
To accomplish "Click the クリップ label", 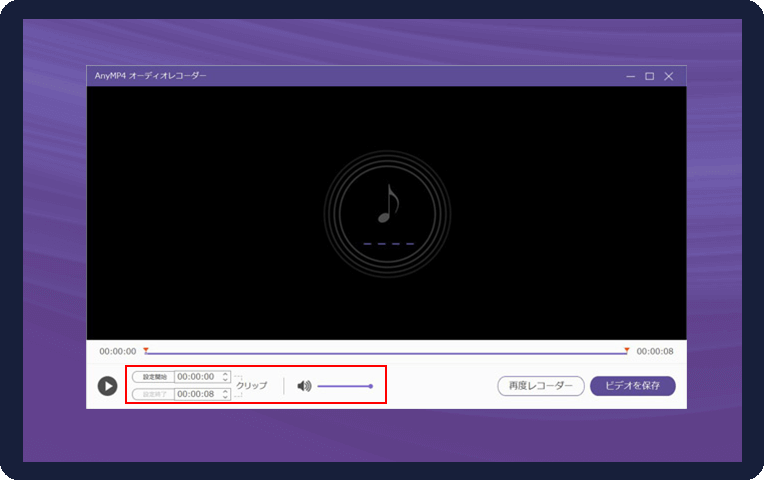I will click(x=251, y=385).
